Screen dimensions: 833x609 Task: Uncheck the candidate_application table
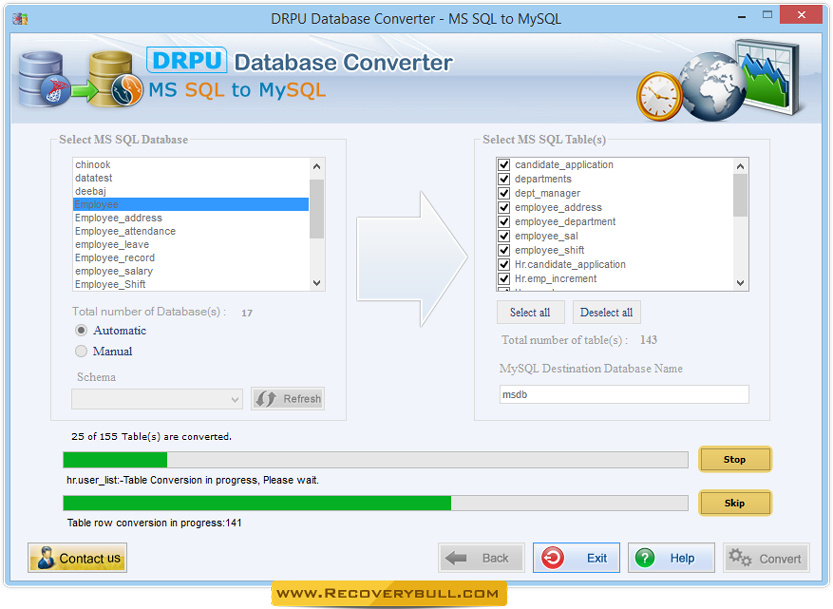coord(504,165)
